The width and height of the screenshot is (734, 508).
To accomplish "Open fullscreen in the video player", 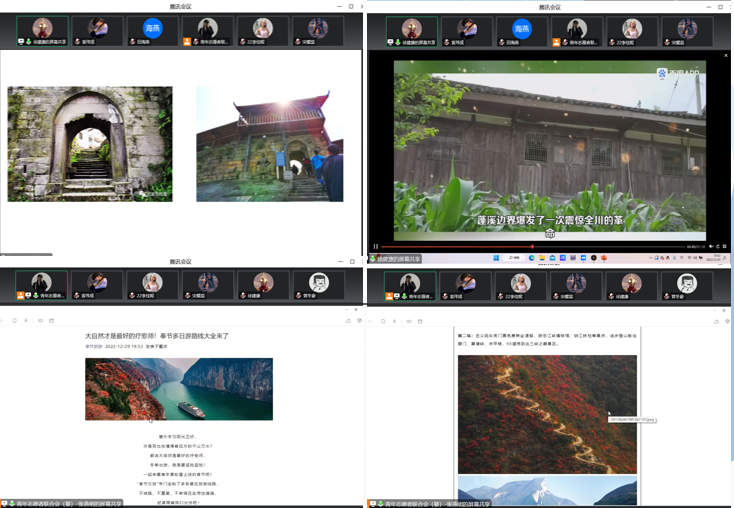I will 724,246.
